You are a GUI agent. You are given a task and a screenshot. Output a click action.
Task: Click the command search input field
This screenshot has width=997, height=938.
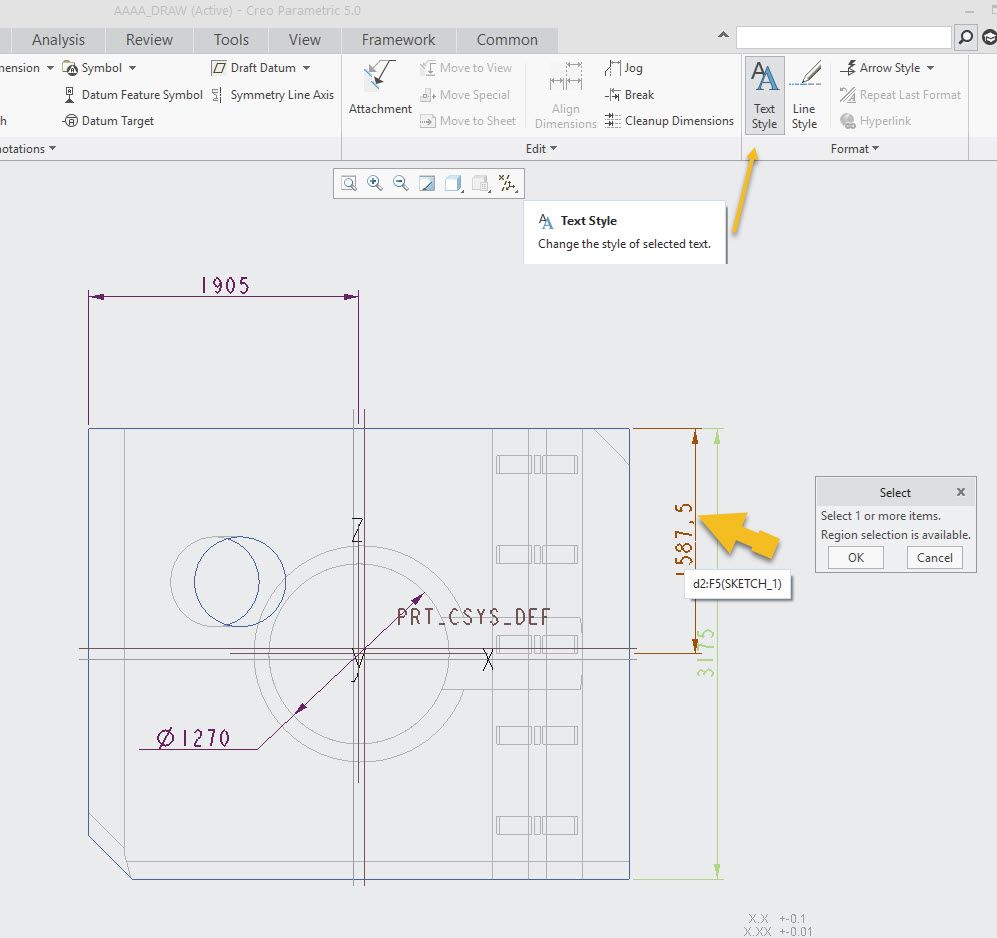click(x=843, y=38)
